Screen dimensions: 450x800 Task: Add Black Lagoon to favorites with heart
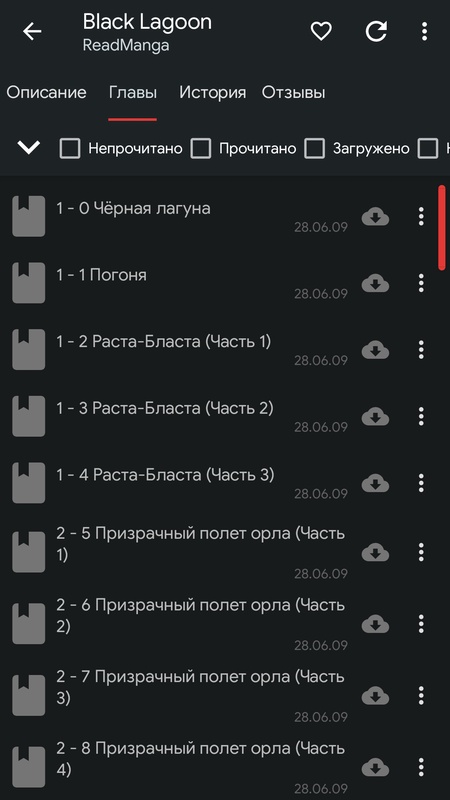tap(321, 32)
